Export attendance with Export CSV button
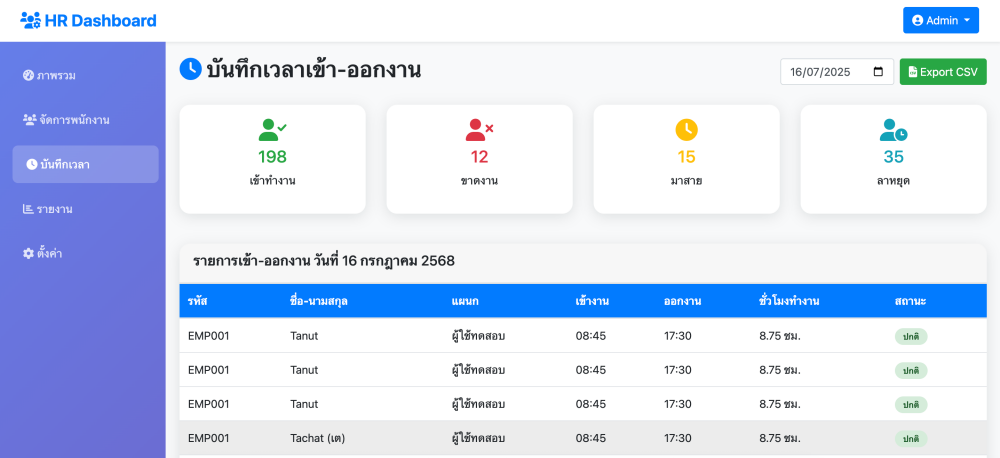Screen dimensions: 1000x458 943,71
